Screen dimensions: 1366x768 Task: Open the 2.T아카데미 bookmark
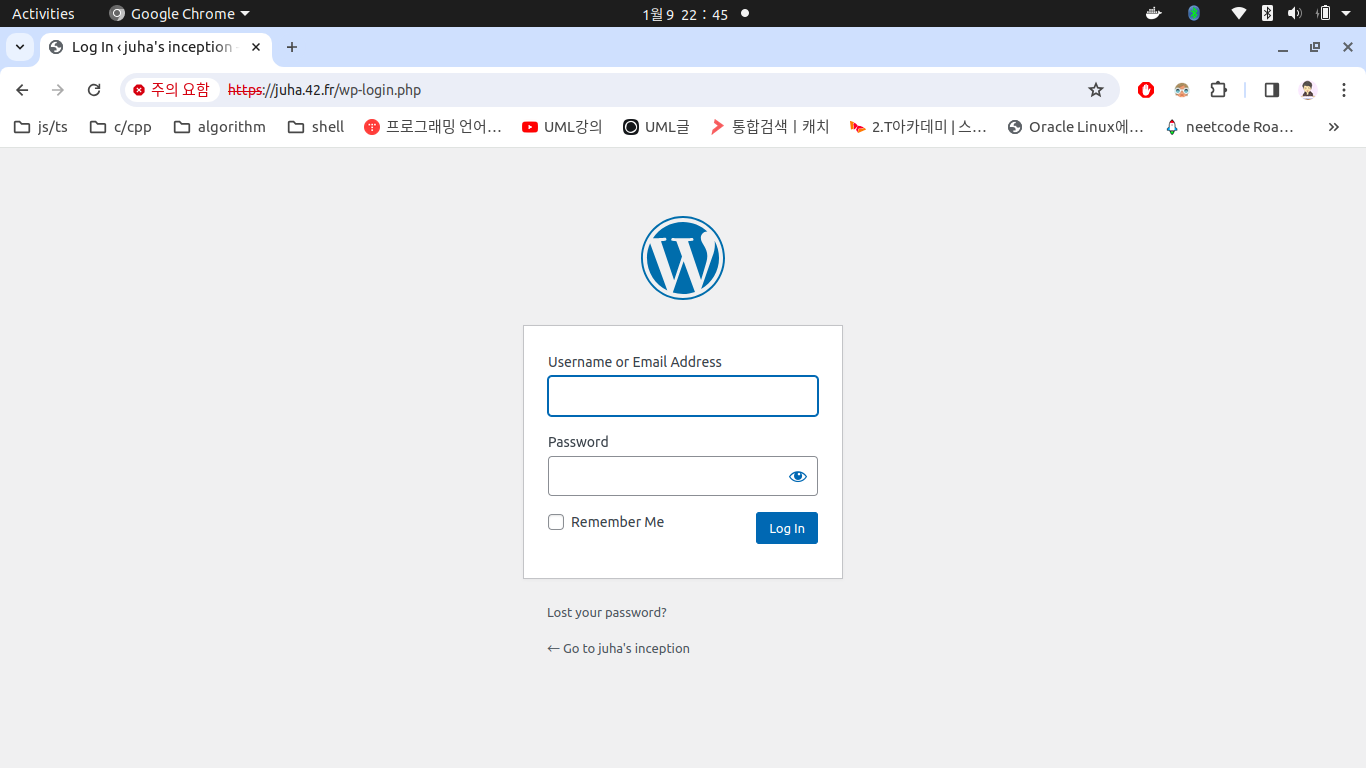click(918, 127)
